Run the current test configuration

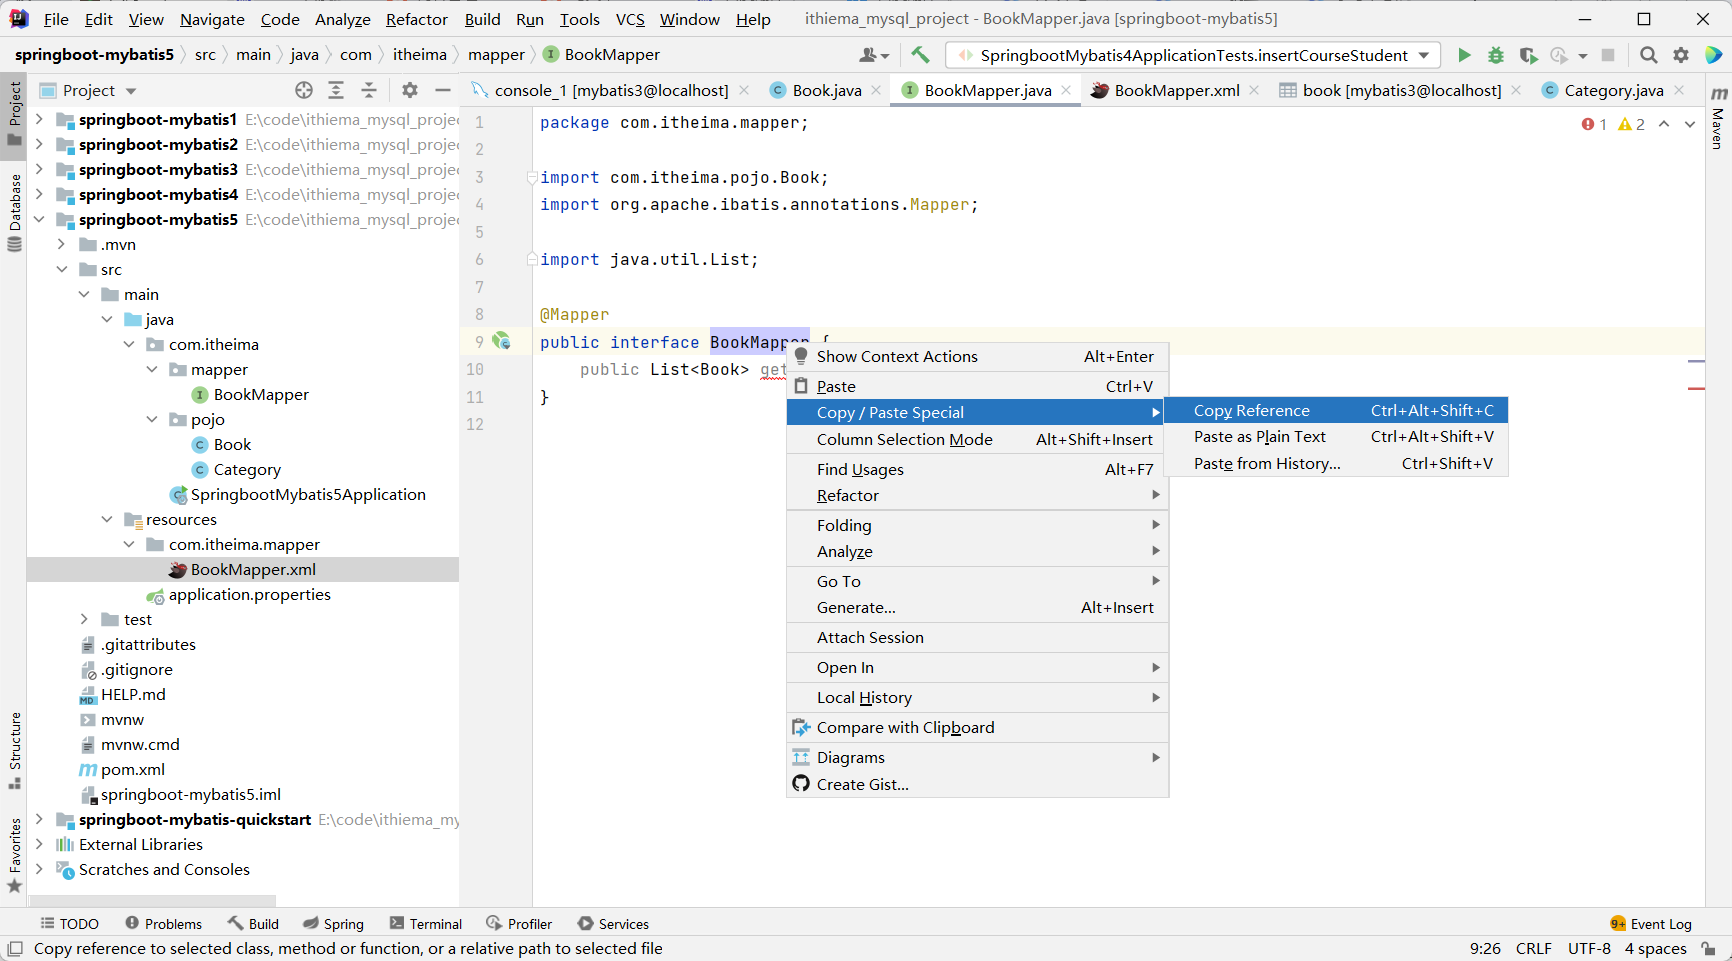(x=1463, y=55)
